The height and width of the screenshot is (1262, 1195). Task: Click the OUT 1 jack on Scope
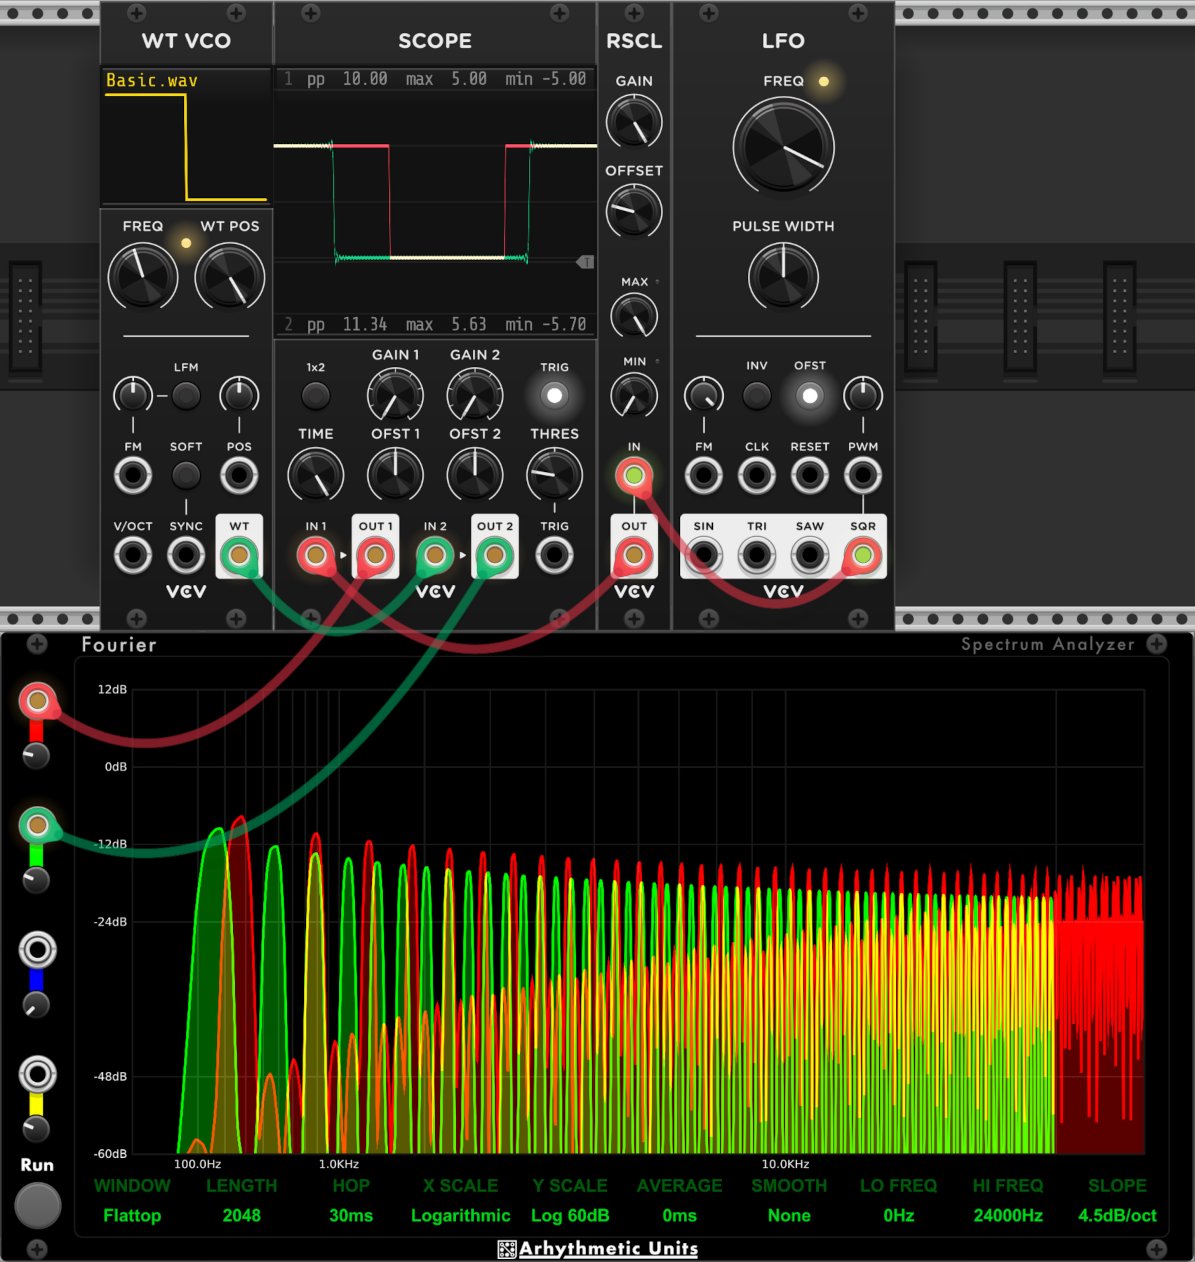[375, 554]
